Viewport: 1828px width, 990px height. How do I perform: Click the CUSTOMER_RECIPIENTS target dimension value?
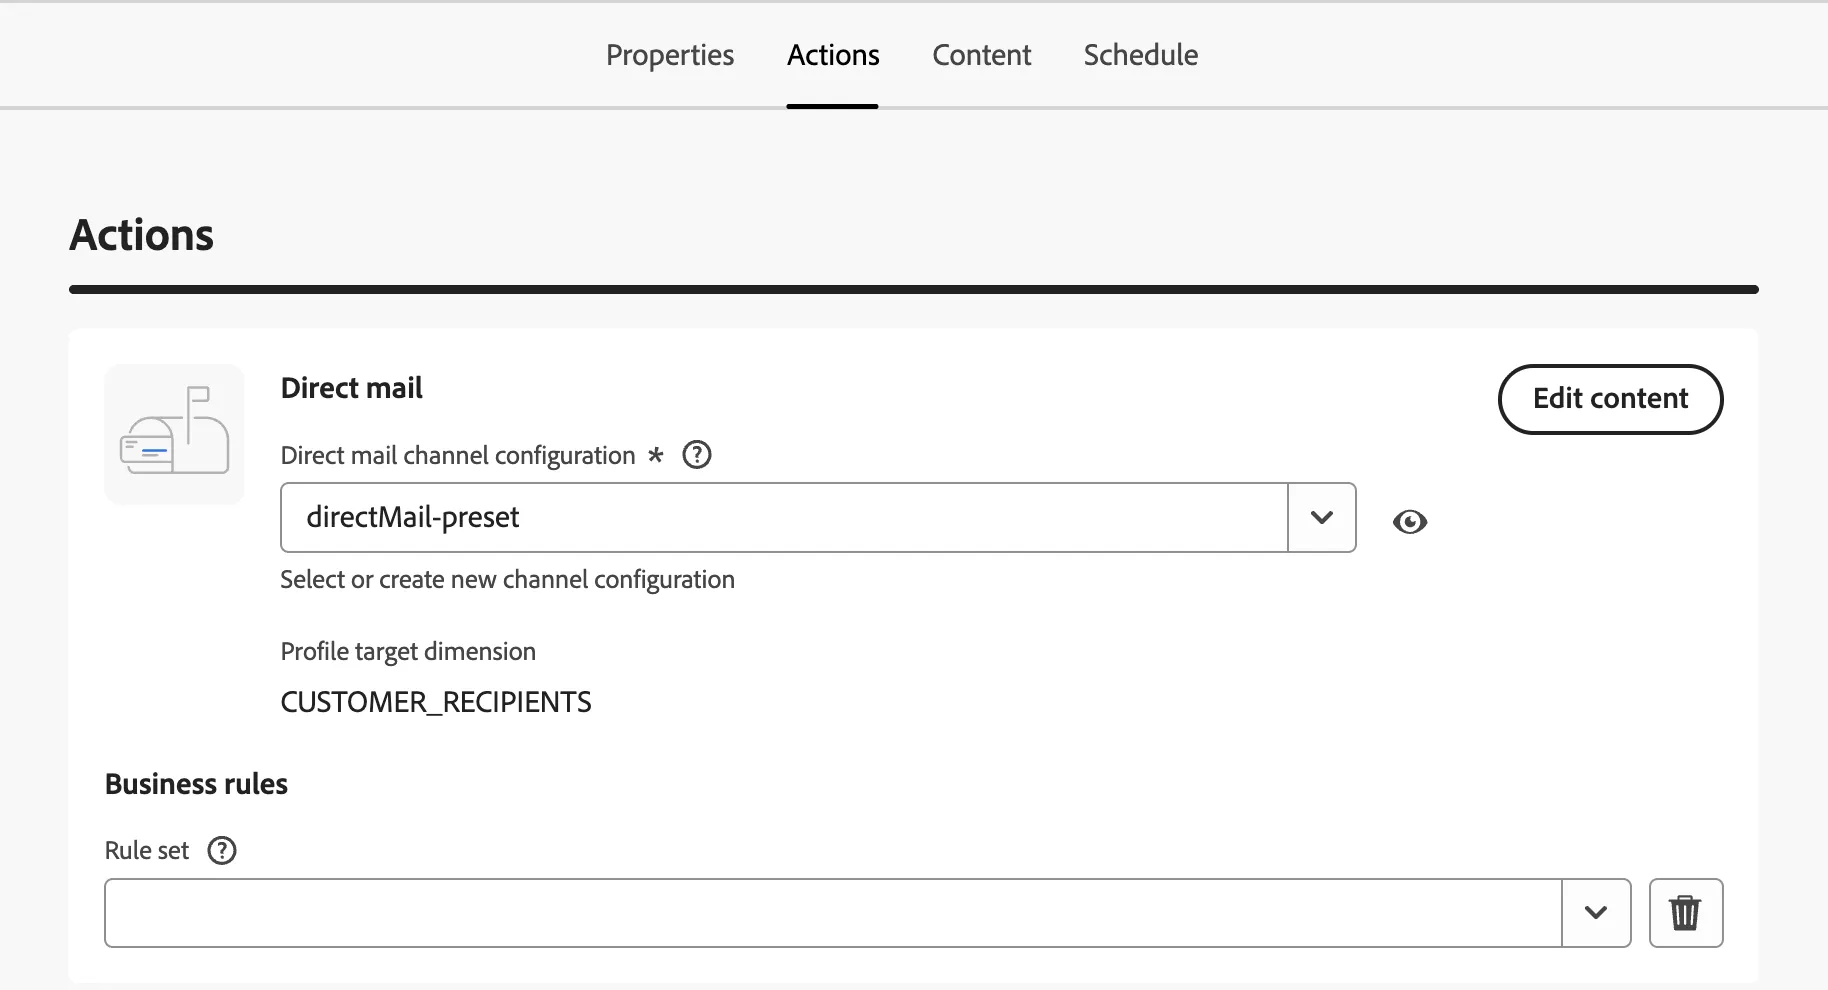[x=435, y=702]
